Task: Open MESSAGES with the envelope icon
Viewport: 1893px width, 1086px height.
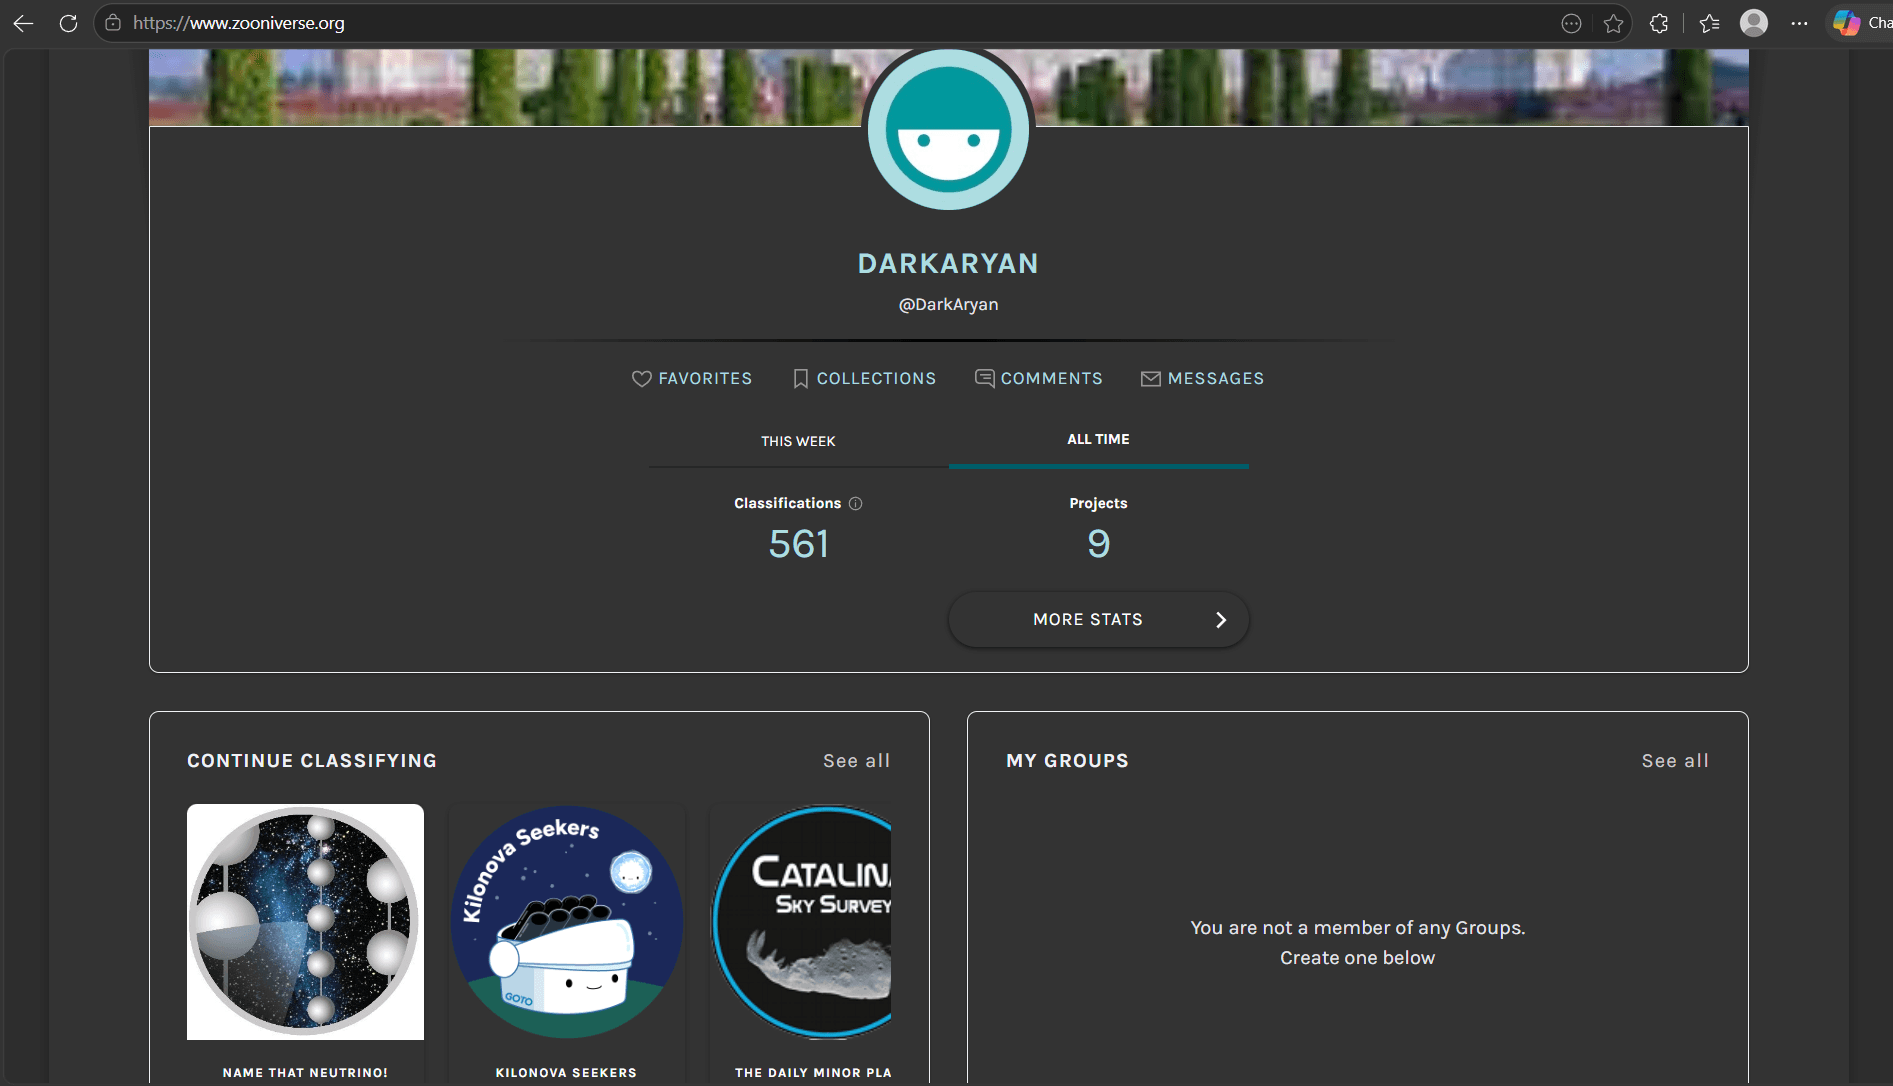Action: 1202,379
